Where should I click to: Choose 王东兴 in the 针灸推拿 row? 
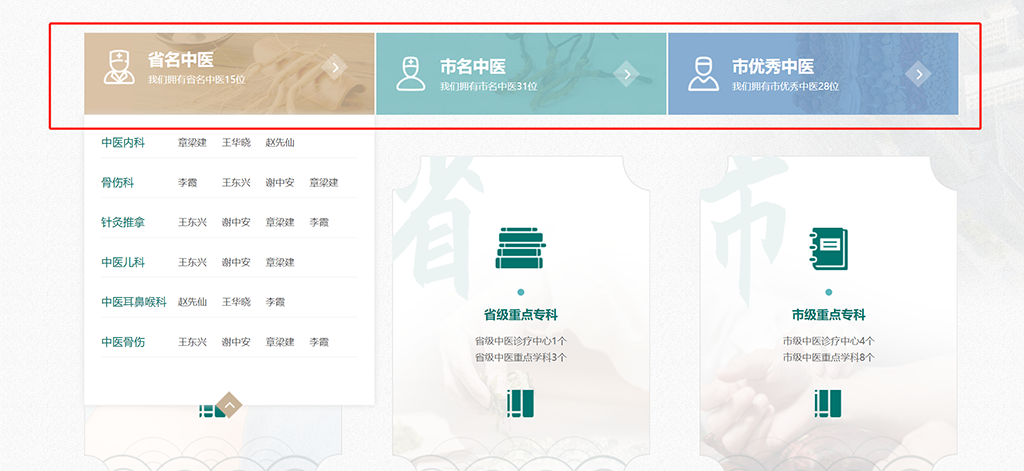point(193,222)
